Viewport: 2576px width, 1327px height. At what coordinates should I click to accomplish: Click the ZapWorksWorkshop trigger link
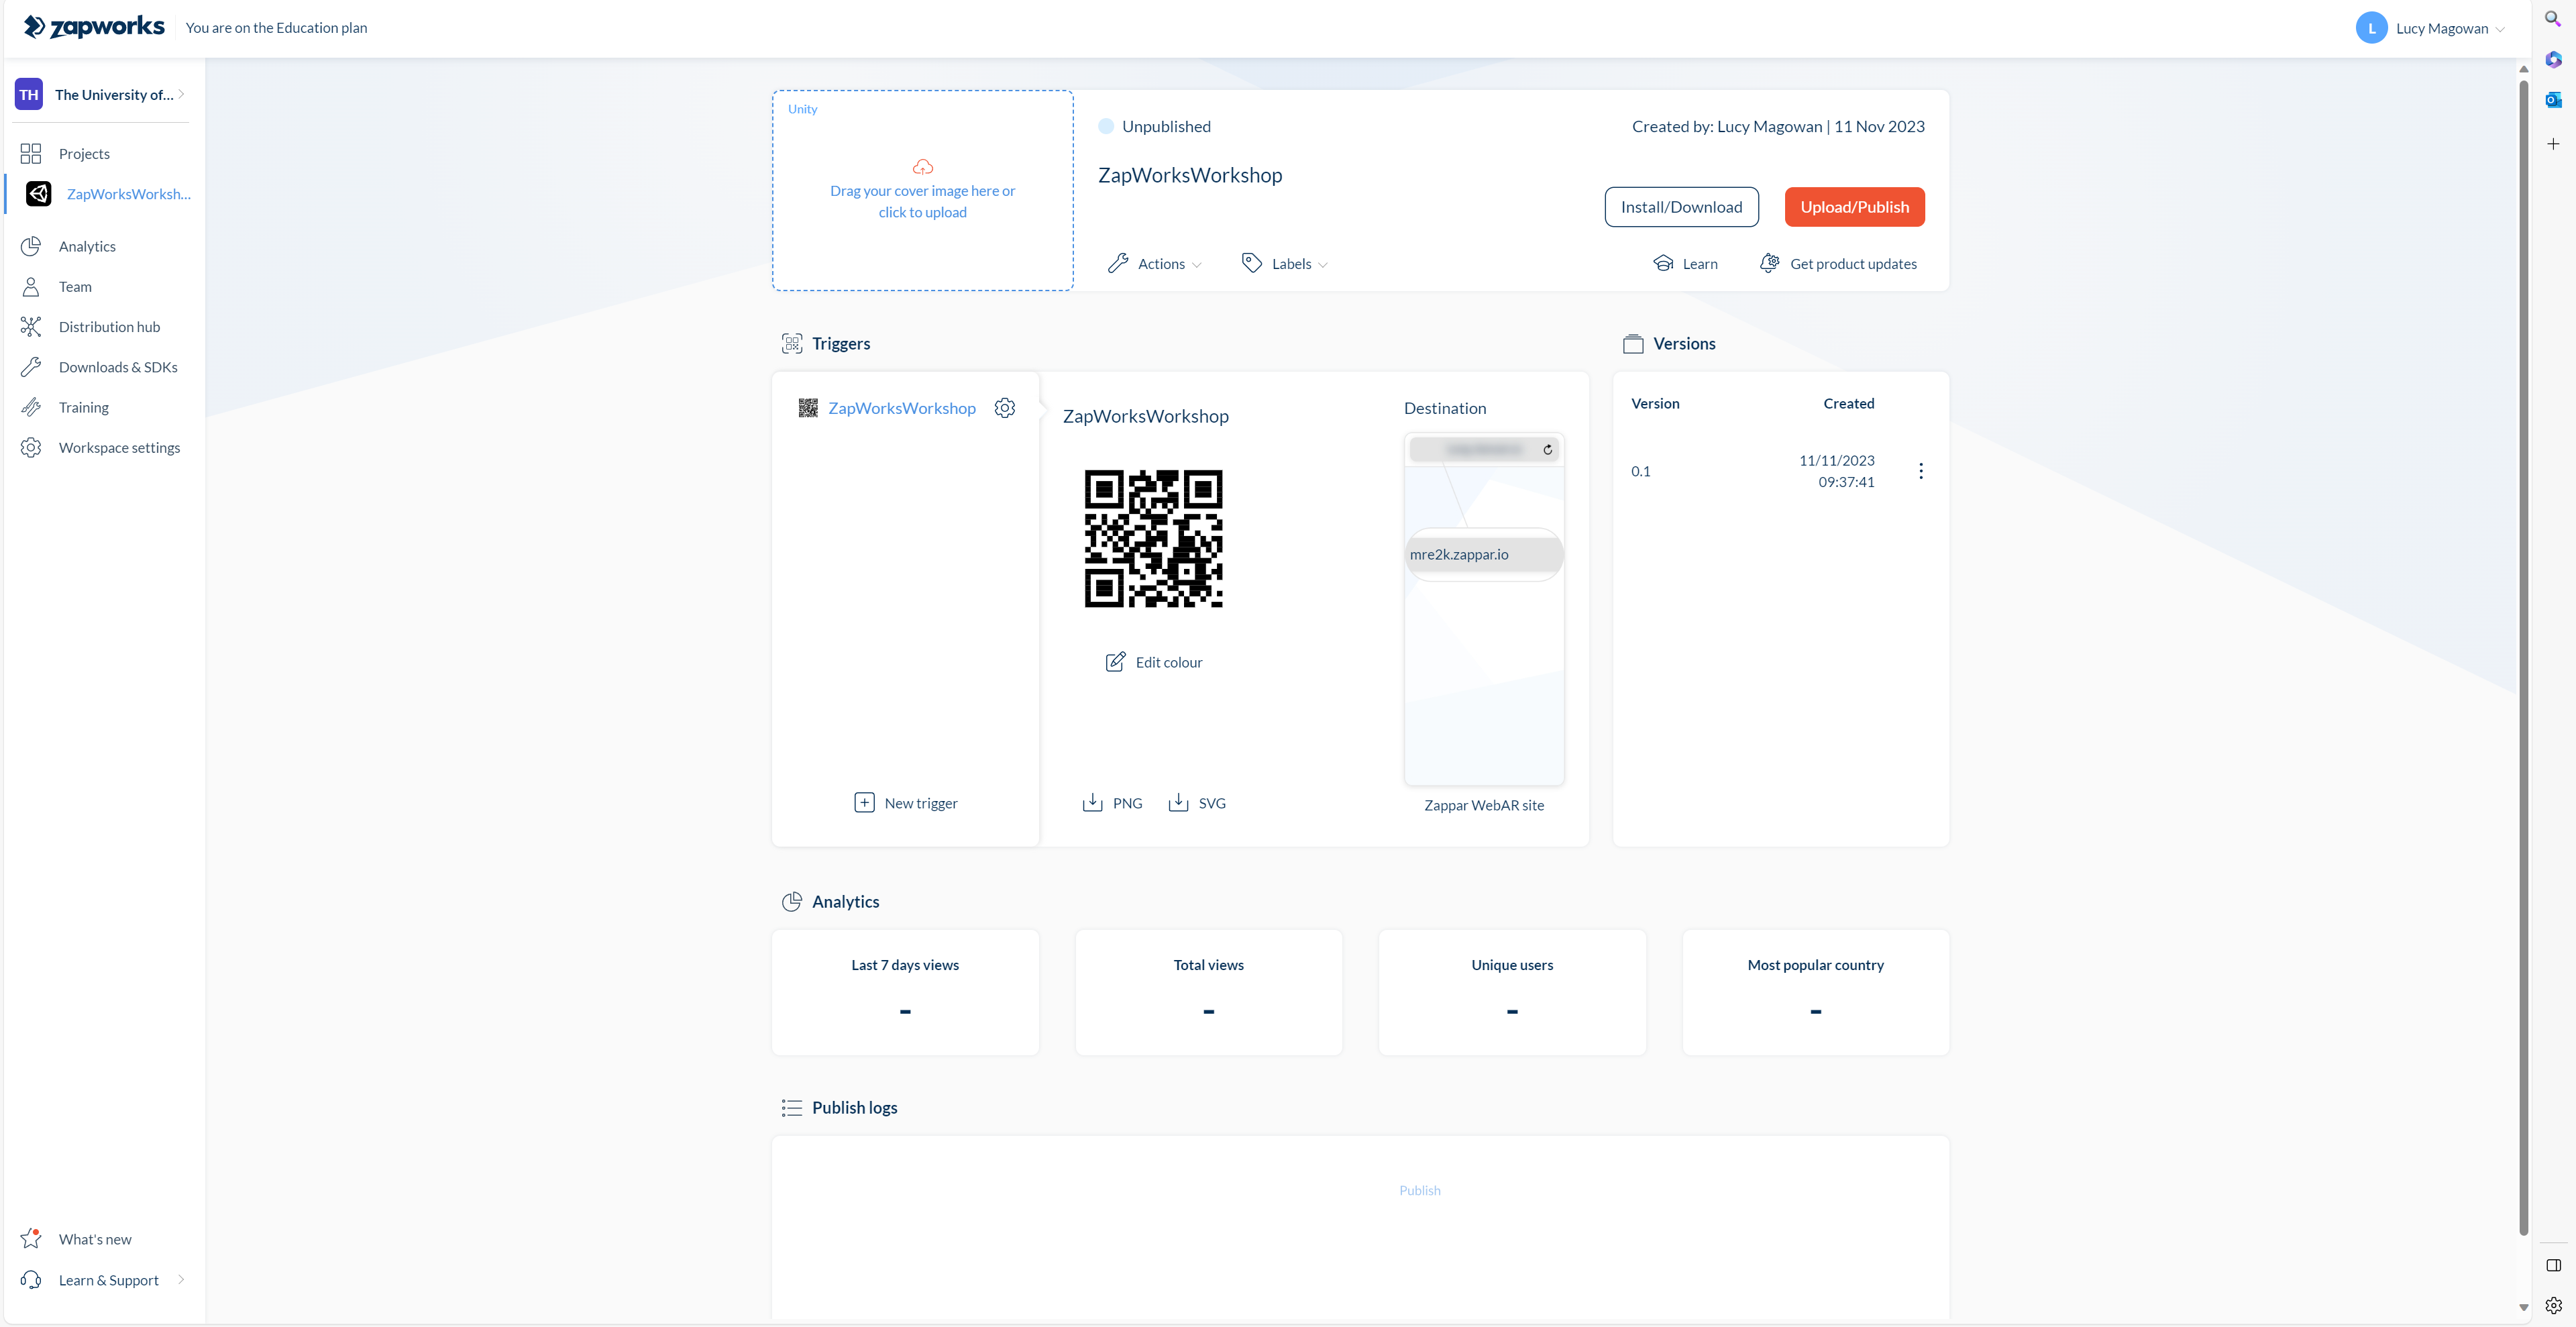coord(901,408)
